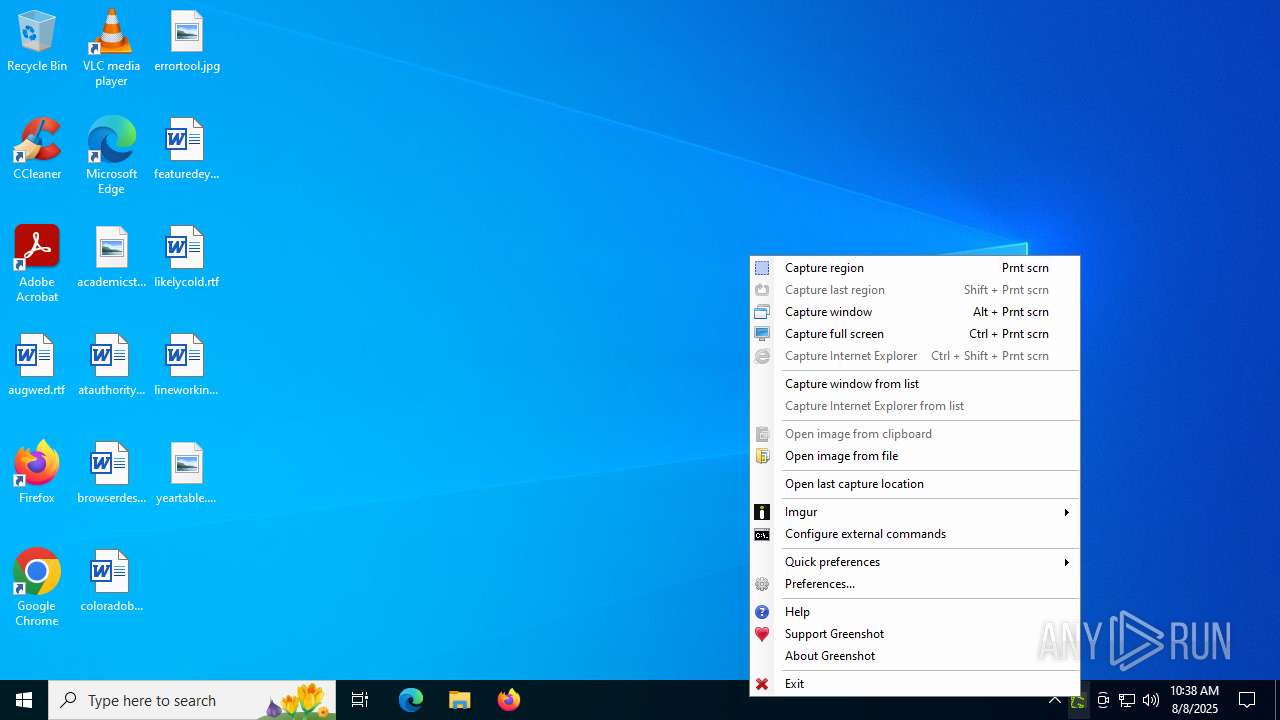
Task: Click the Meet Now tray icon
Action: coord(1103,700)
